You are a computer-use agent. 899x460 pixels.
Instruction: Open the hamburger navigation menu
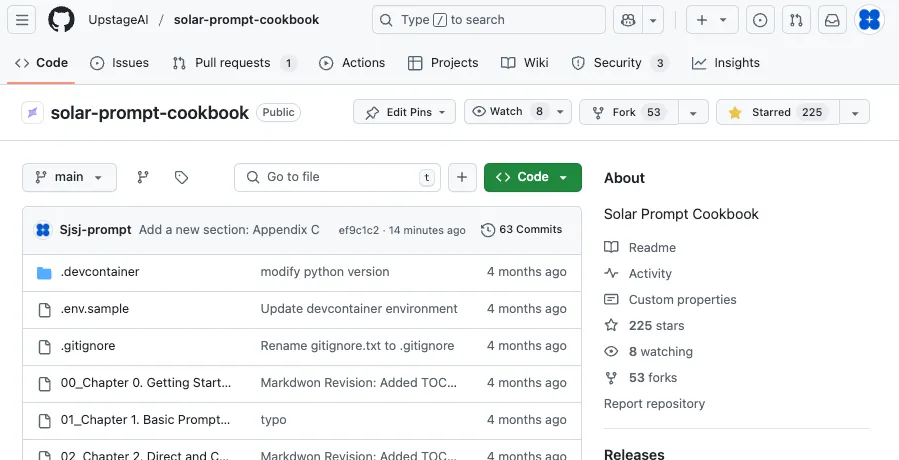click(23, 20)
